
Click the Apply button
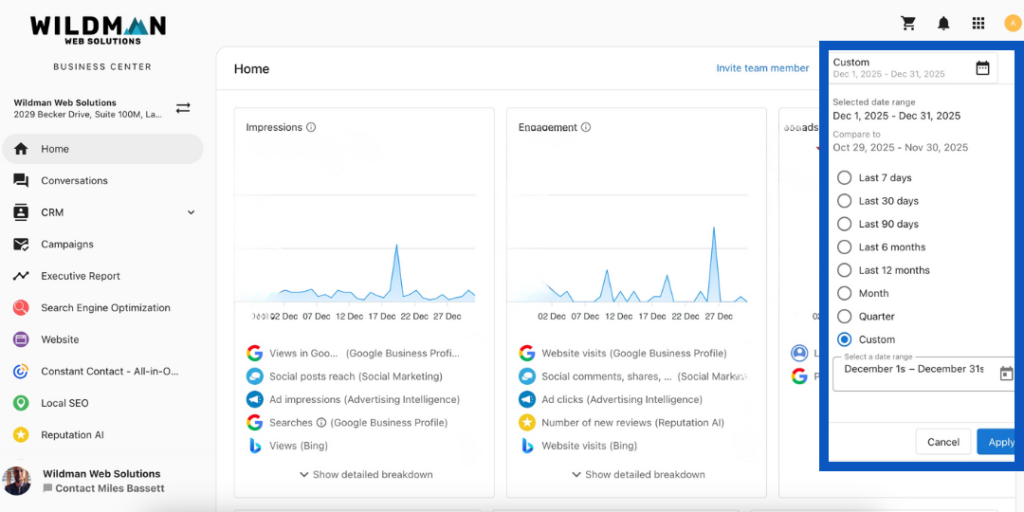(1000, 442)
